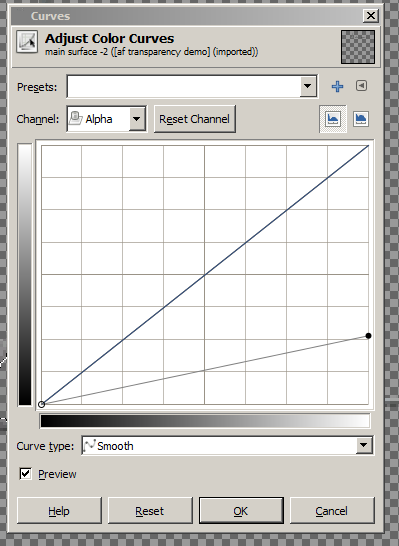Open the Curve type Smooth dropdown
This screenshot has height=546, width=399.
[228, 445]
